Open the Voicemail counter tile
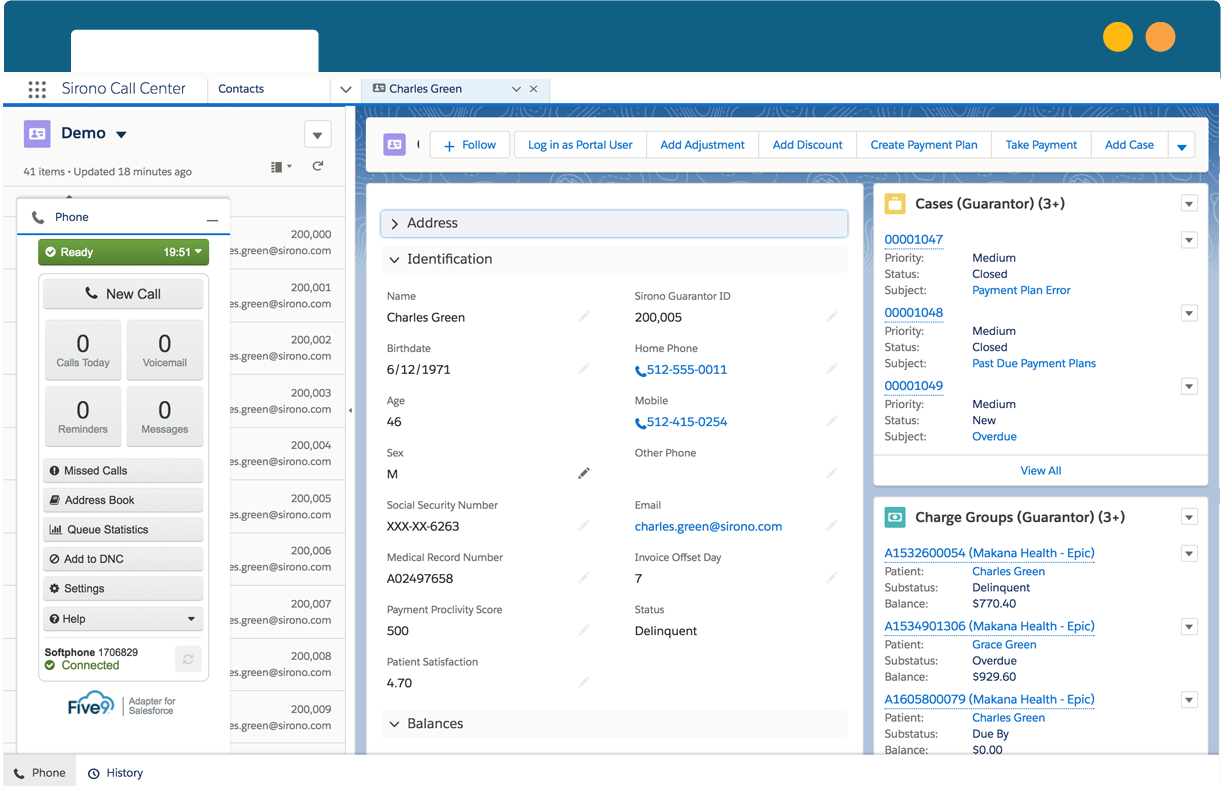This screenshot has width=1224, height=786. (x=165, y=350)
